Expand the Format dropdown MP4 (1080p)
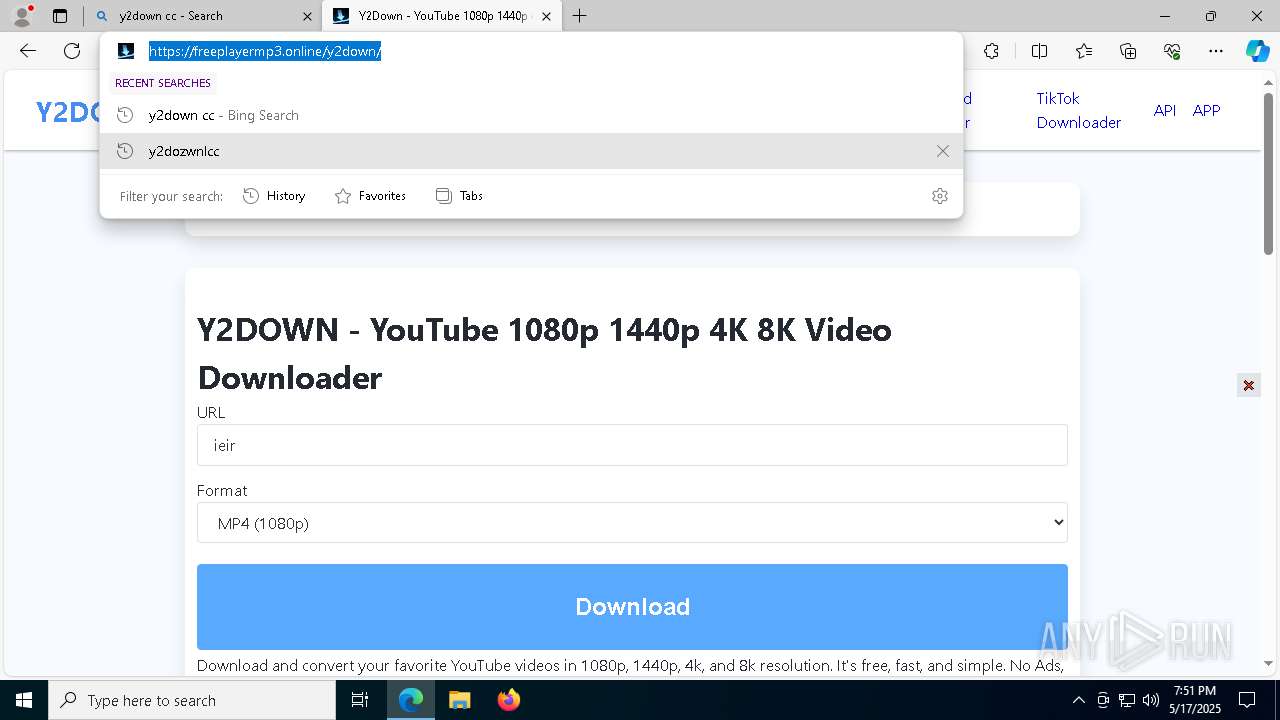Image resolution: width=1280 pixels, height=720 pixels. pos(632,523)
